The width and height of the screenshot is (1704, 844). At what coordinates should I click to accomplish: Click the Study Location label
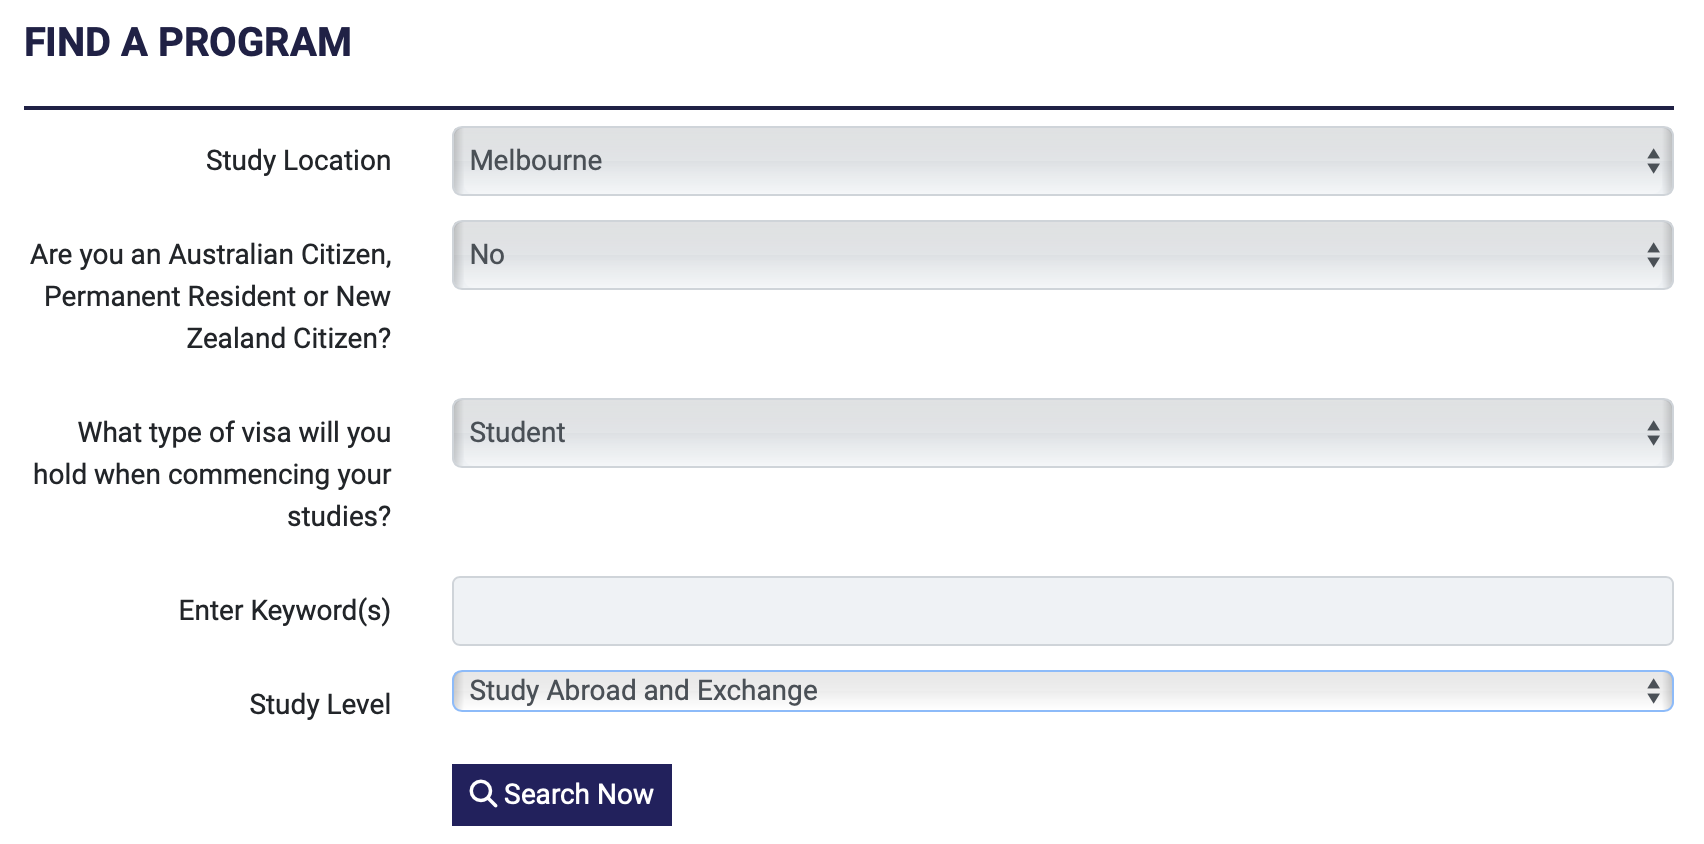[298, 161]
